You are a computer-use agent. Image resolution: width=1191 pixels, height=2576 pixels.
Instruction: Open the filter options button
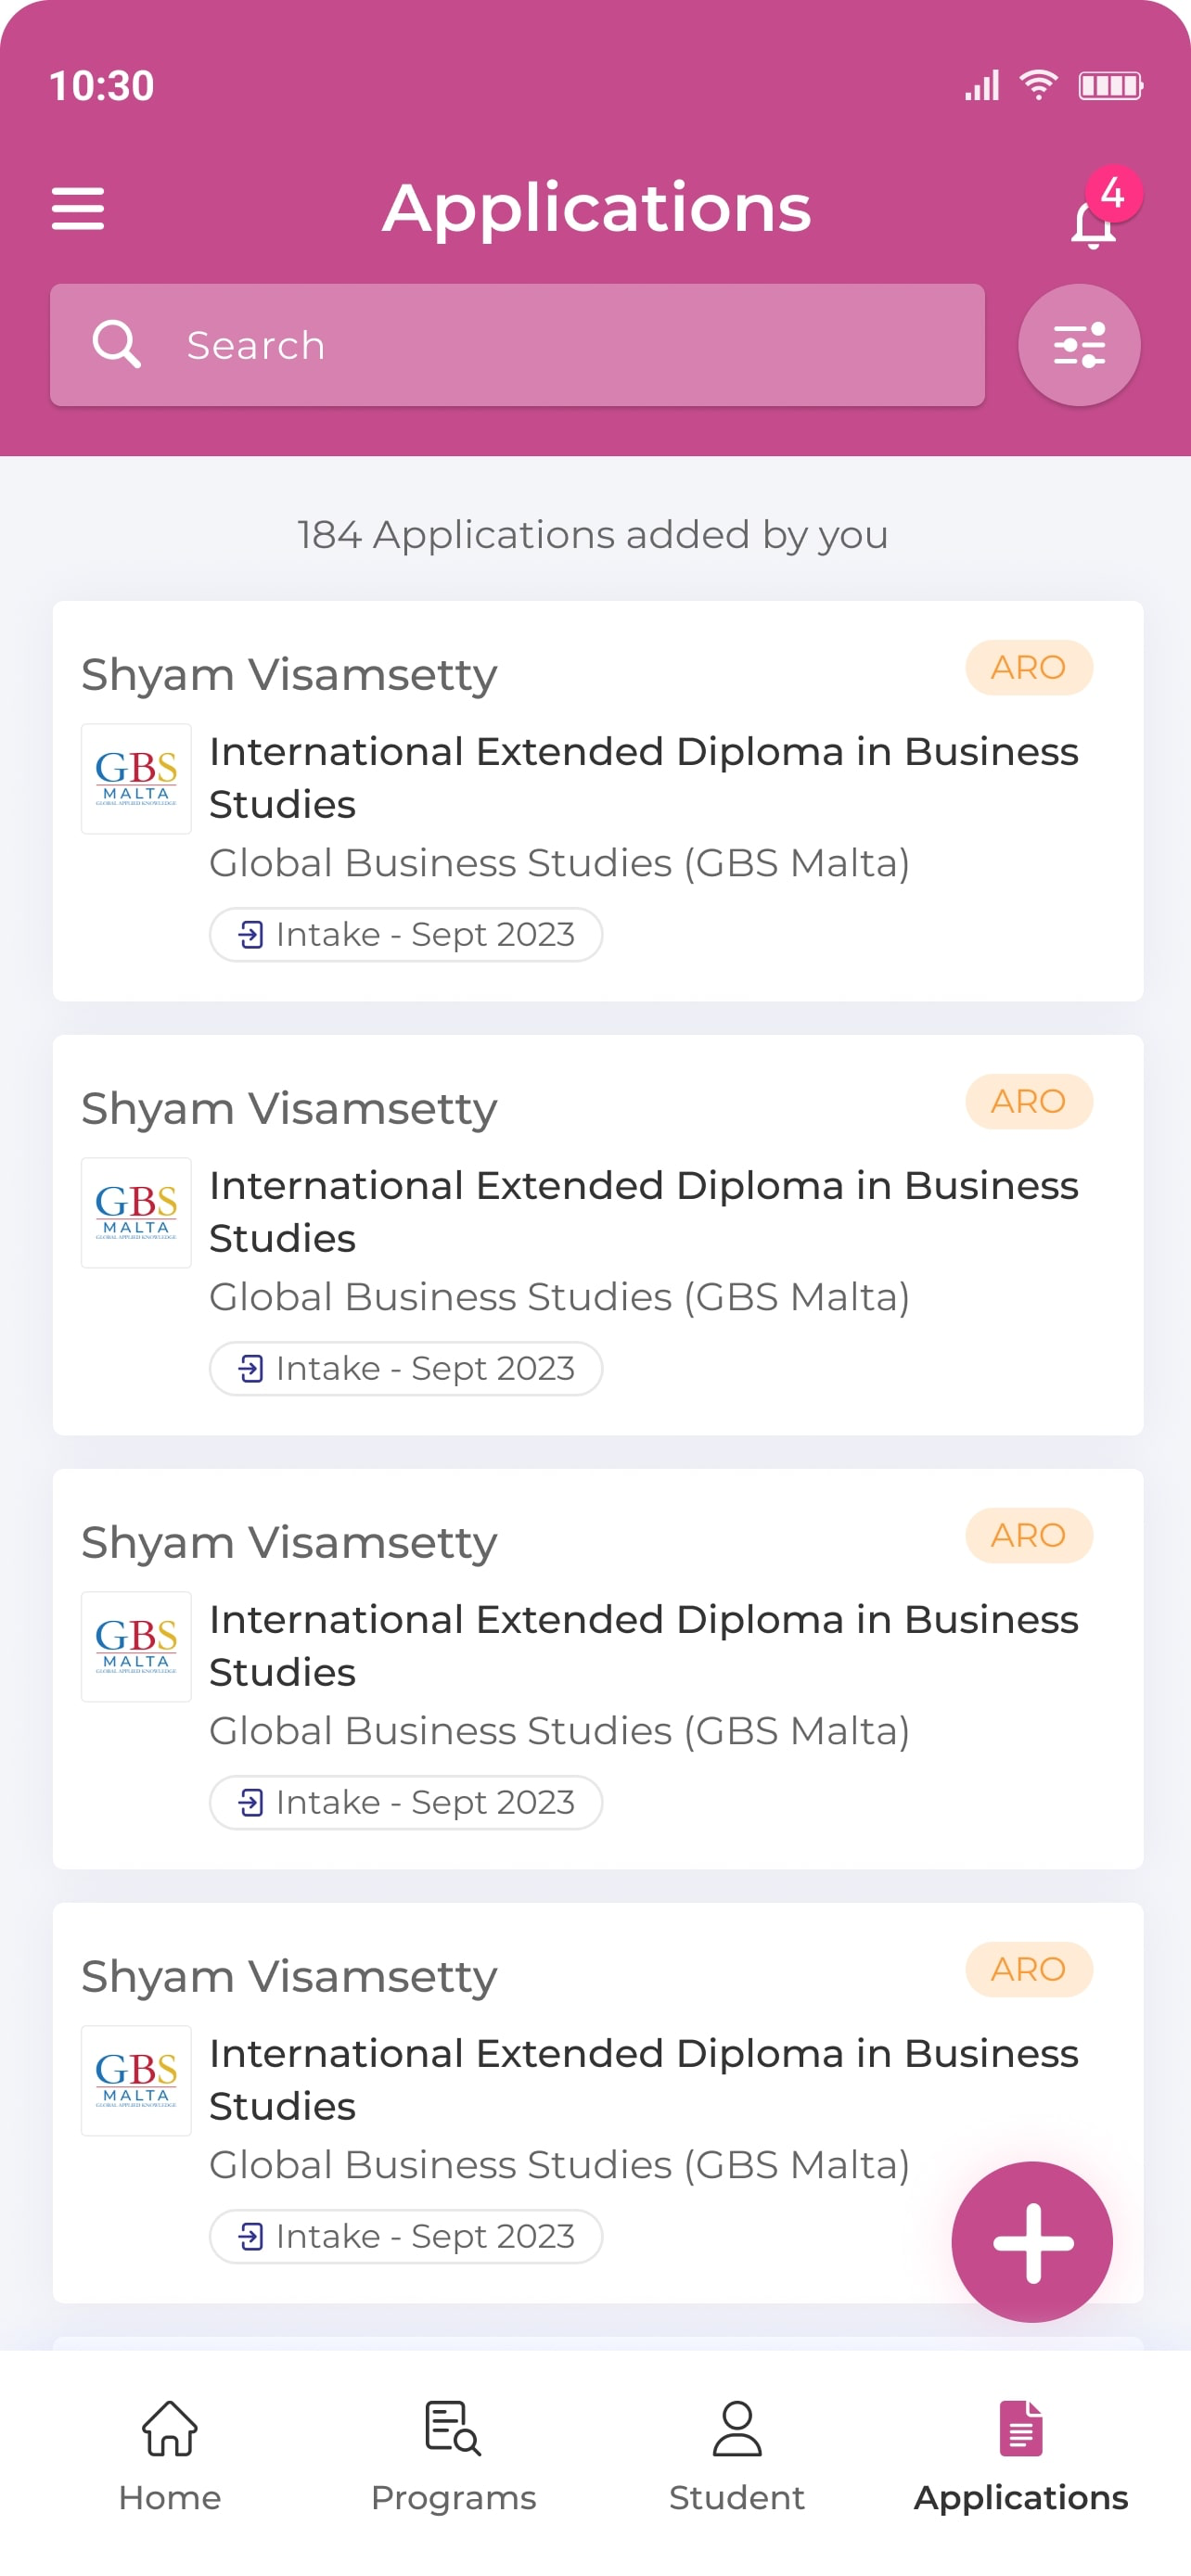1078,345
